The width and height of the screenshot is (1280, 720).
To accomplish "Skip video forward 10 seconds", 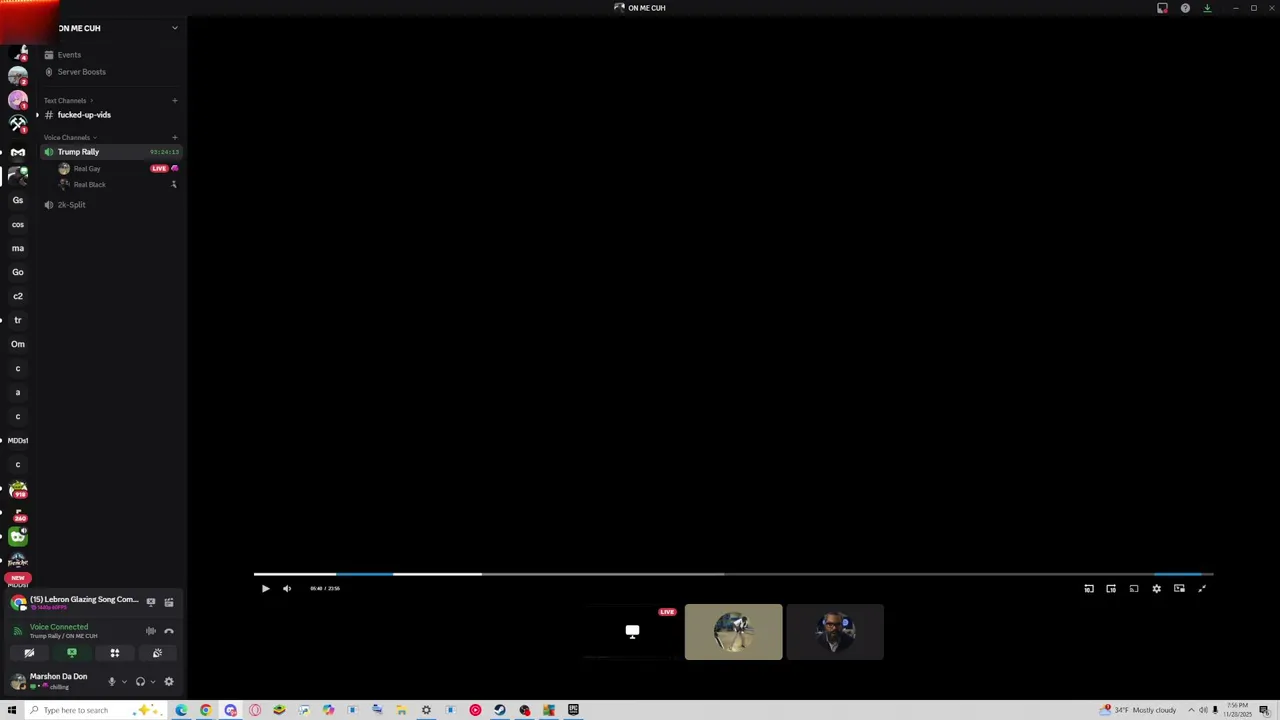I will (1111, 588).
